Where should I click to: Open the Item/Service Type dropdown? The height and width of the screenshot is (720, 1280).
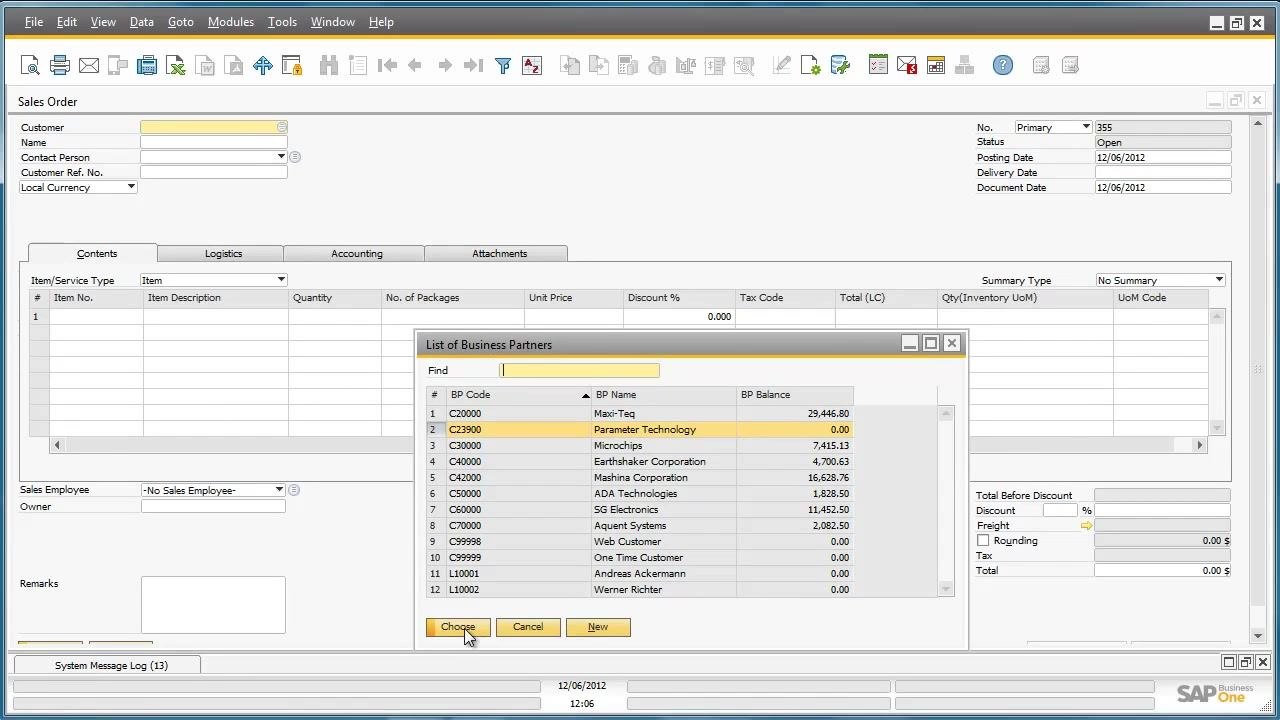pyautogui.click(x=281, y=280)
